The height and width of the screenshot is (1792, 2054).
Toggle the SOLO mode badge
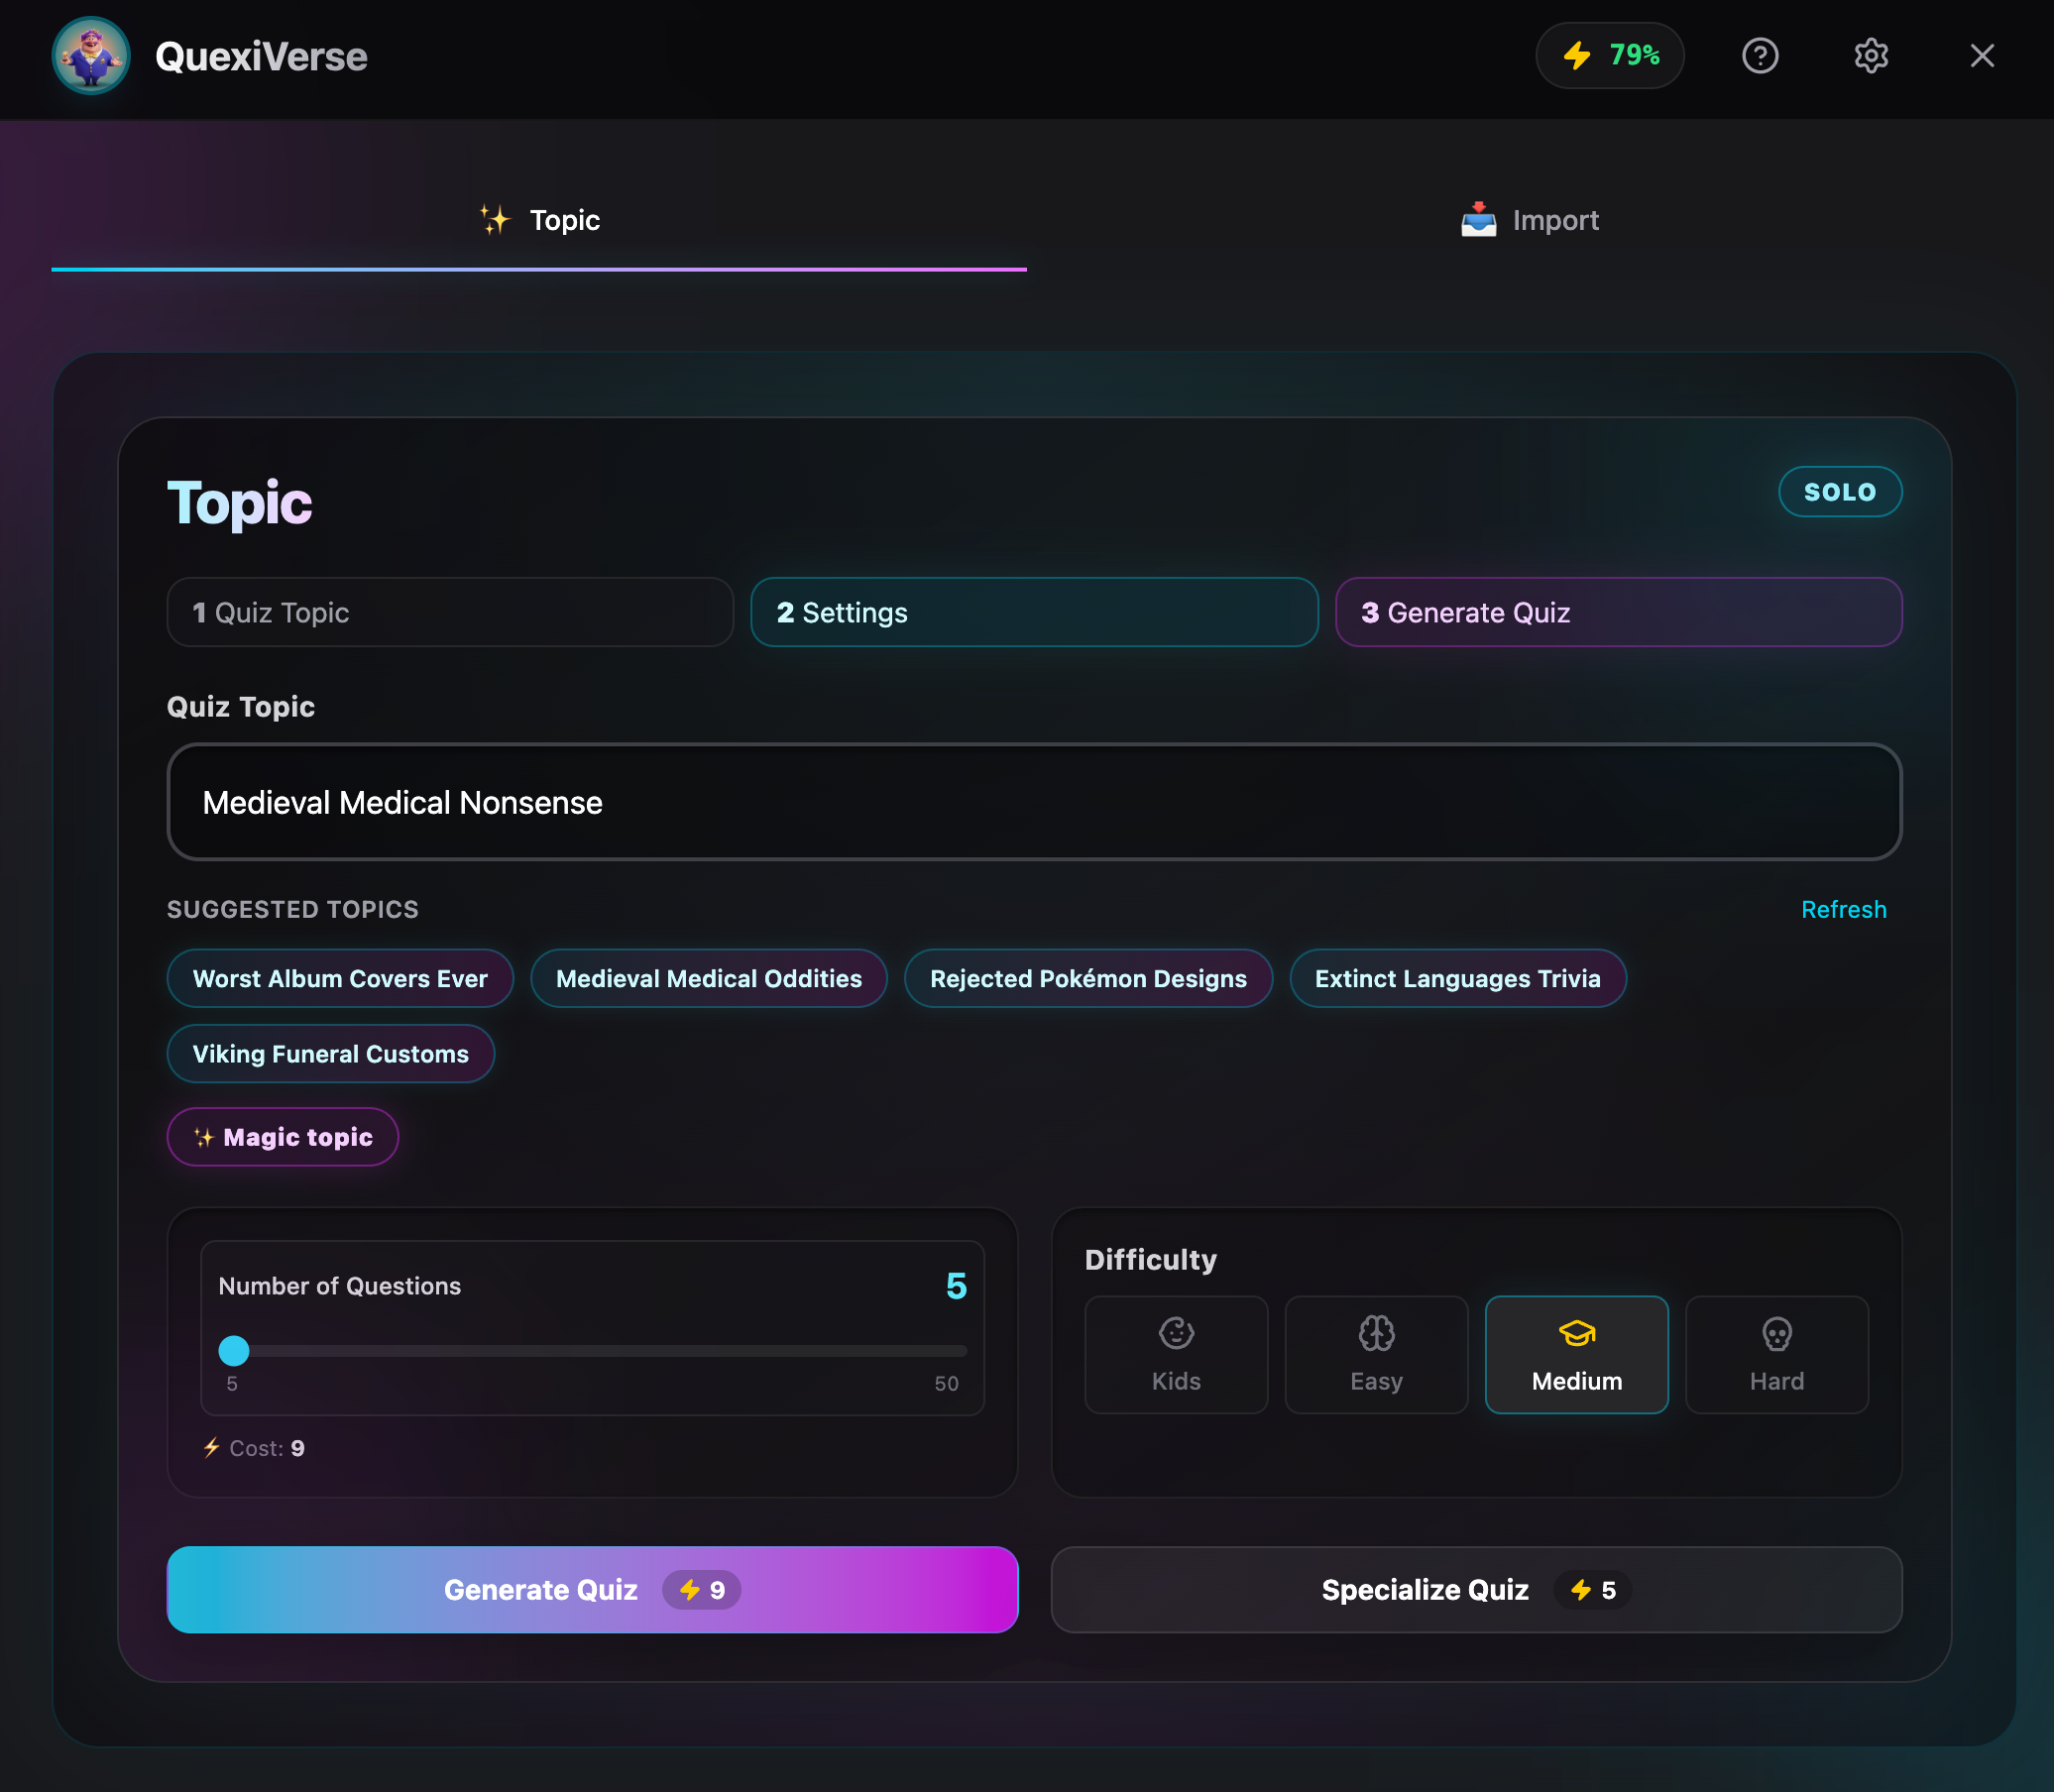coord(1839,492)
